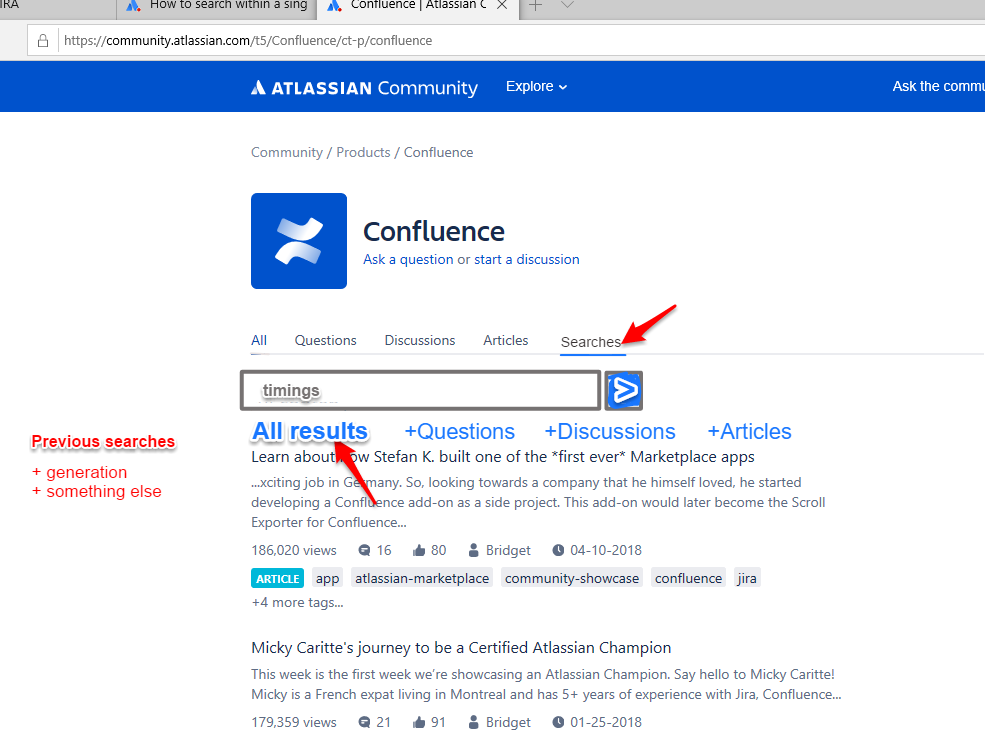Click the atlassian-marketplace tag
This screenshot has height=738, width=985.
(x=422, y=578)
